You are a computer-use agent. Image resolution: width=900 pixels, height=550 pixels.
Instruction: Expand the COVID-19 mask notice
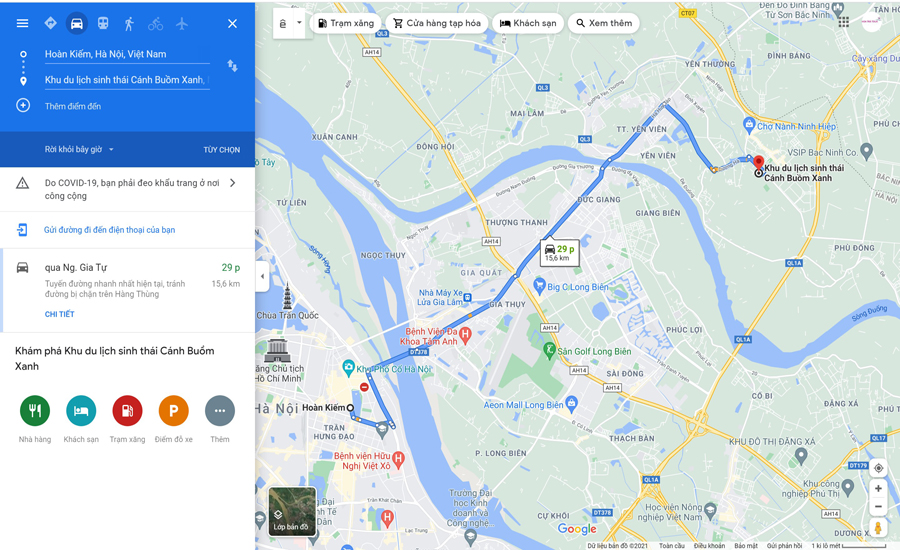coord(127,189)
